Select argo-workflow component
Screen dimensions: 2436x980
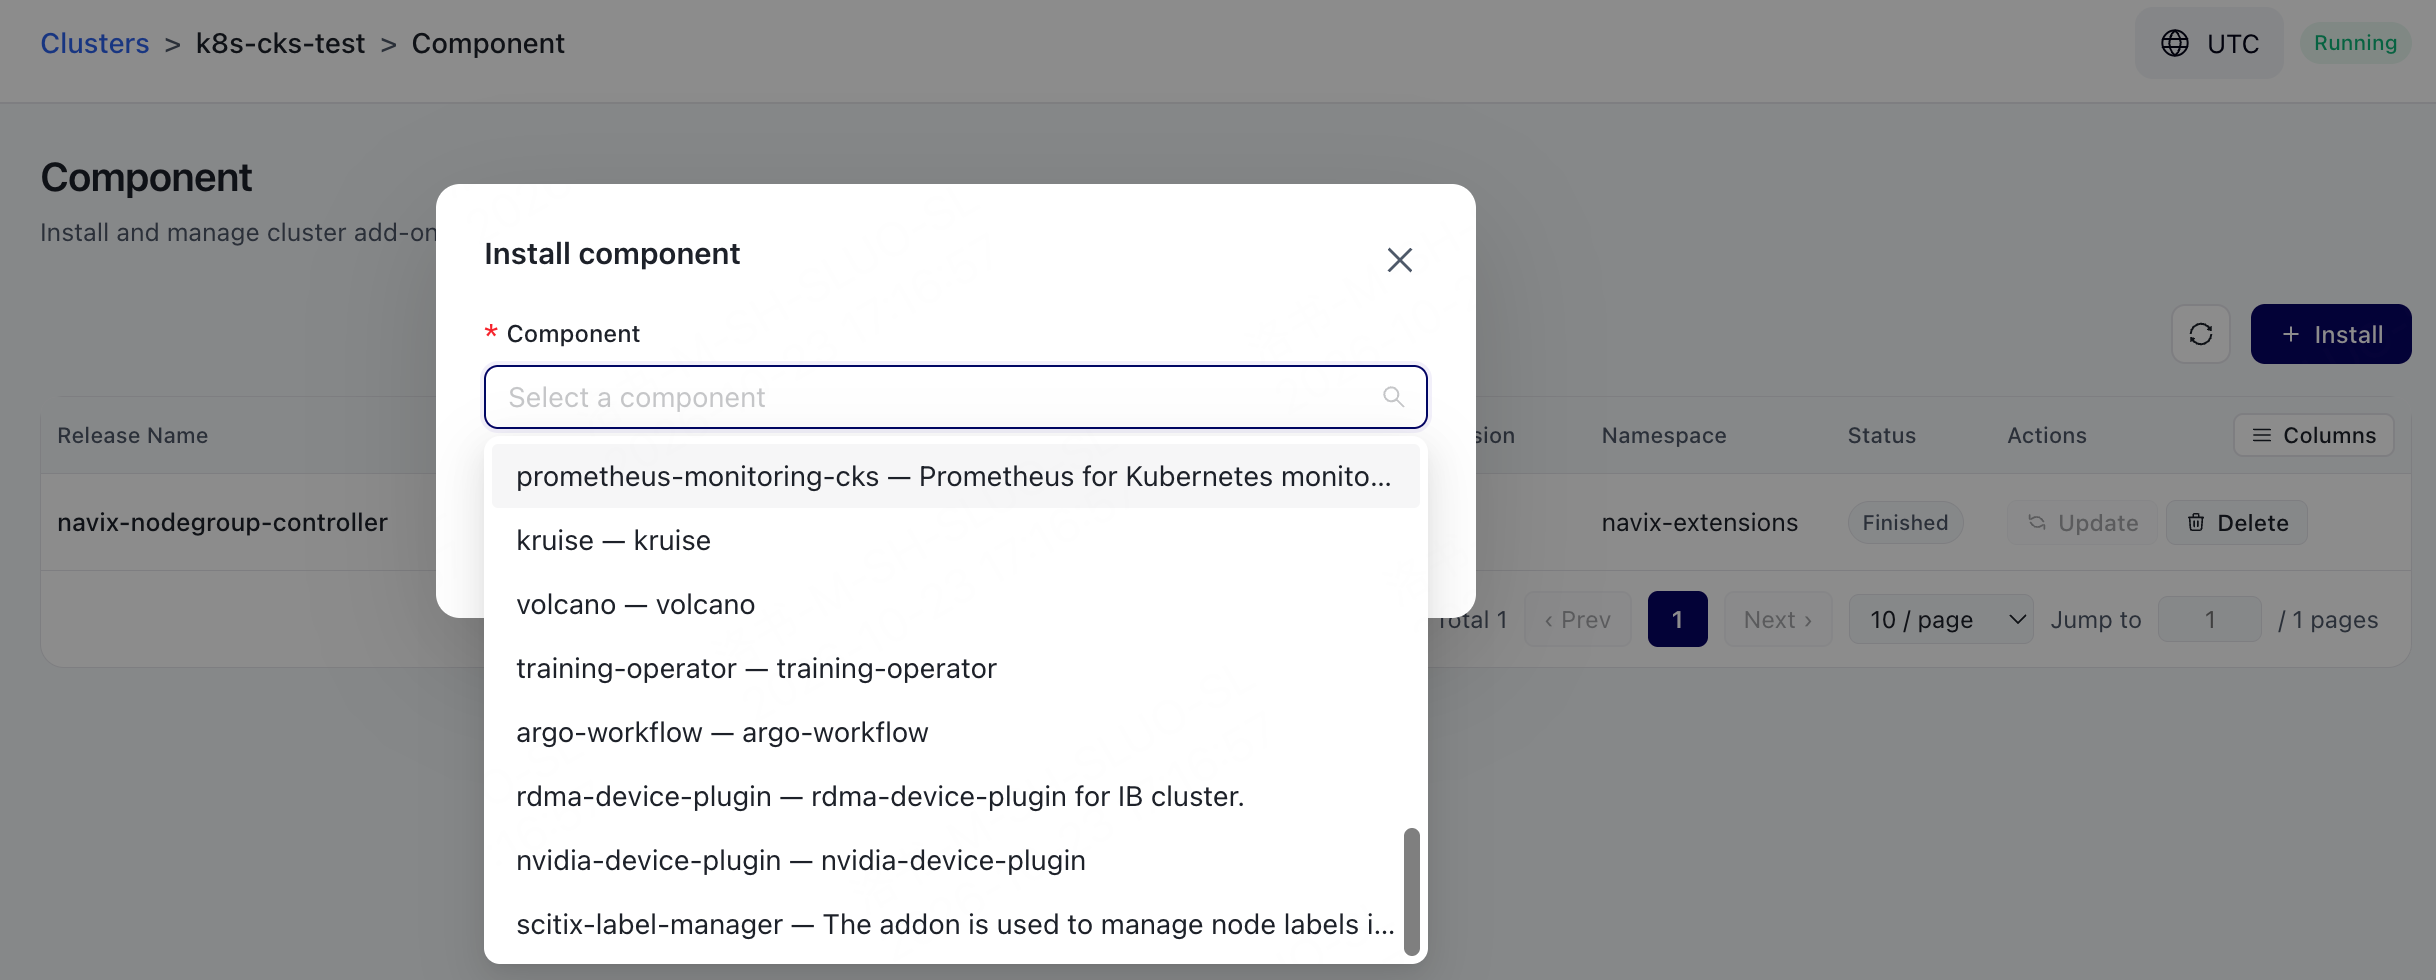(x=955, y=732)
